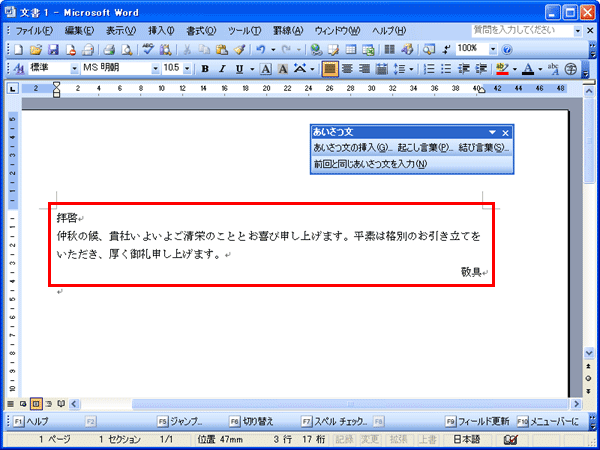
Task: Undo the last action
Action: tap(261, 49)
